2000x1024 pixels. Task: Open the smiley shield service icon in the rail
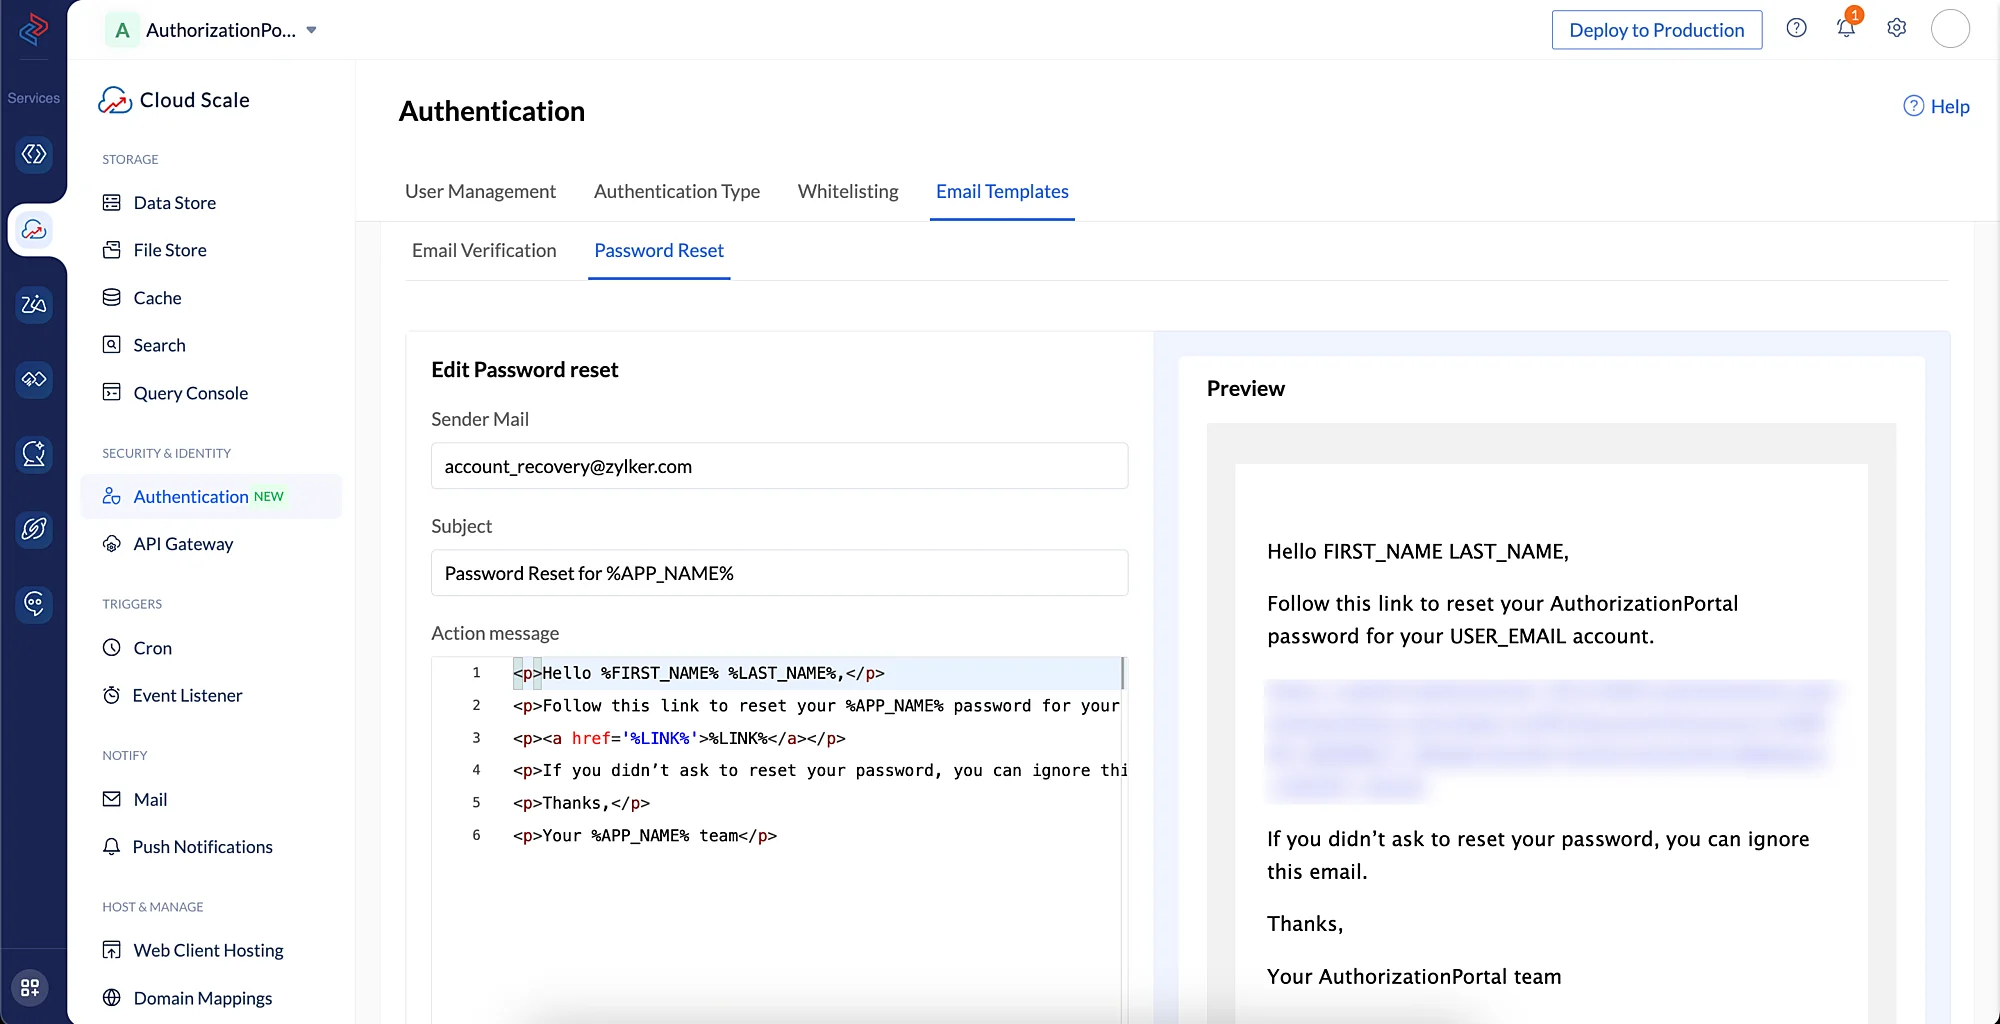tap(34, 603)
